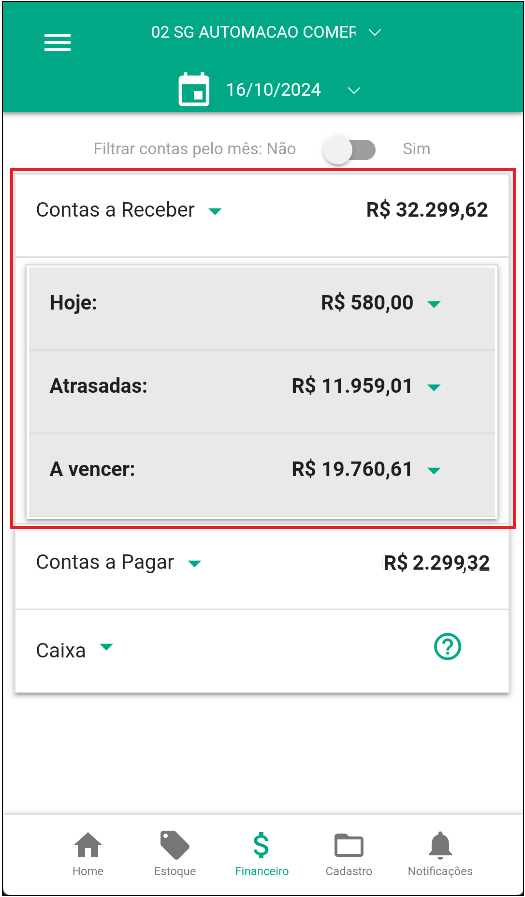Select the Financeiro dollar sign icon

261,845
